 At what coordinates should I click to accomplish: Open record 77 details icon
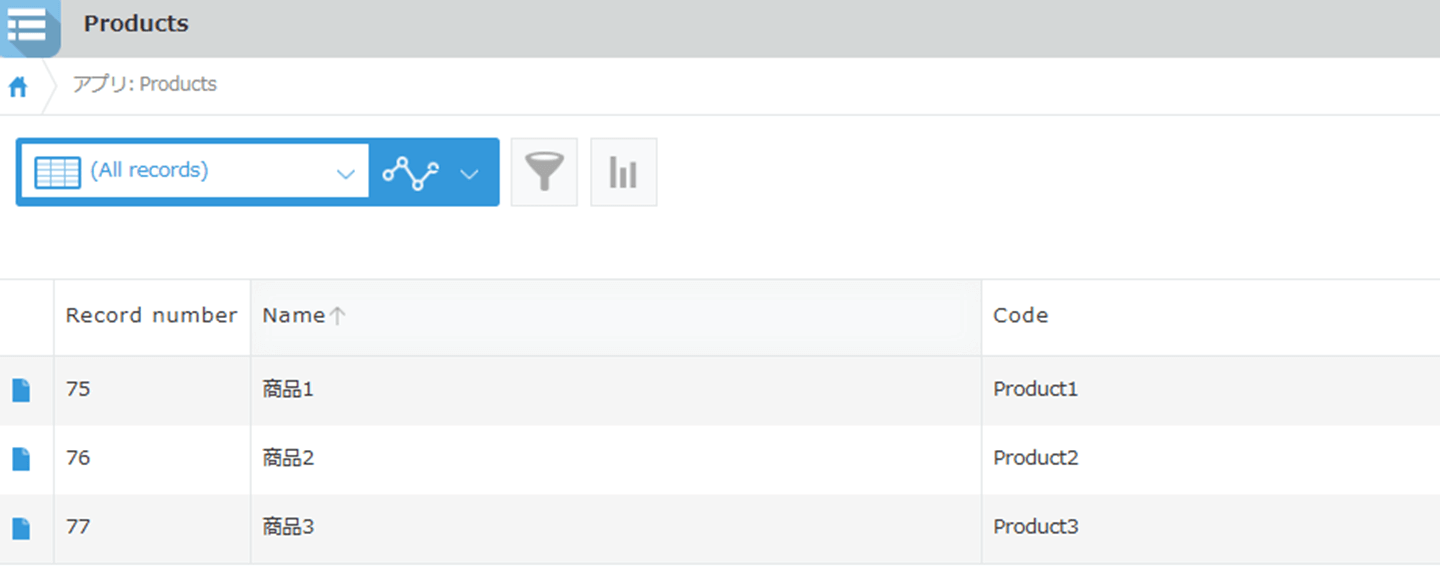[21, 528]
